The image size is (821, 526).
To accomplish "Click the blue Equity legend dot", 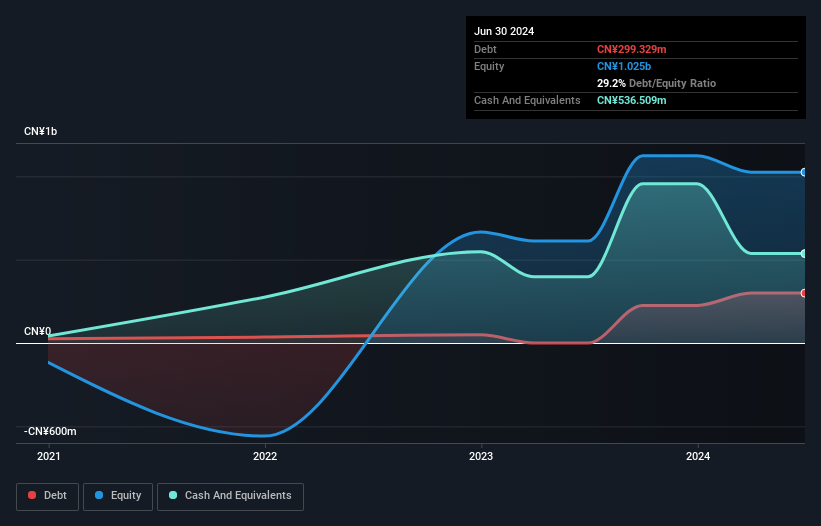I will pyautogui.click(x=99, y=495).
